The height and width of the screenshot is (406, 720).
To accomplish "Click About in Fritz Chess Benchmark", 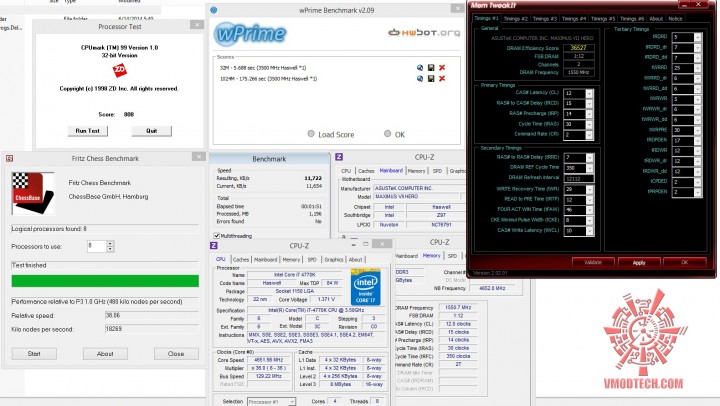I will coord(105,354).
